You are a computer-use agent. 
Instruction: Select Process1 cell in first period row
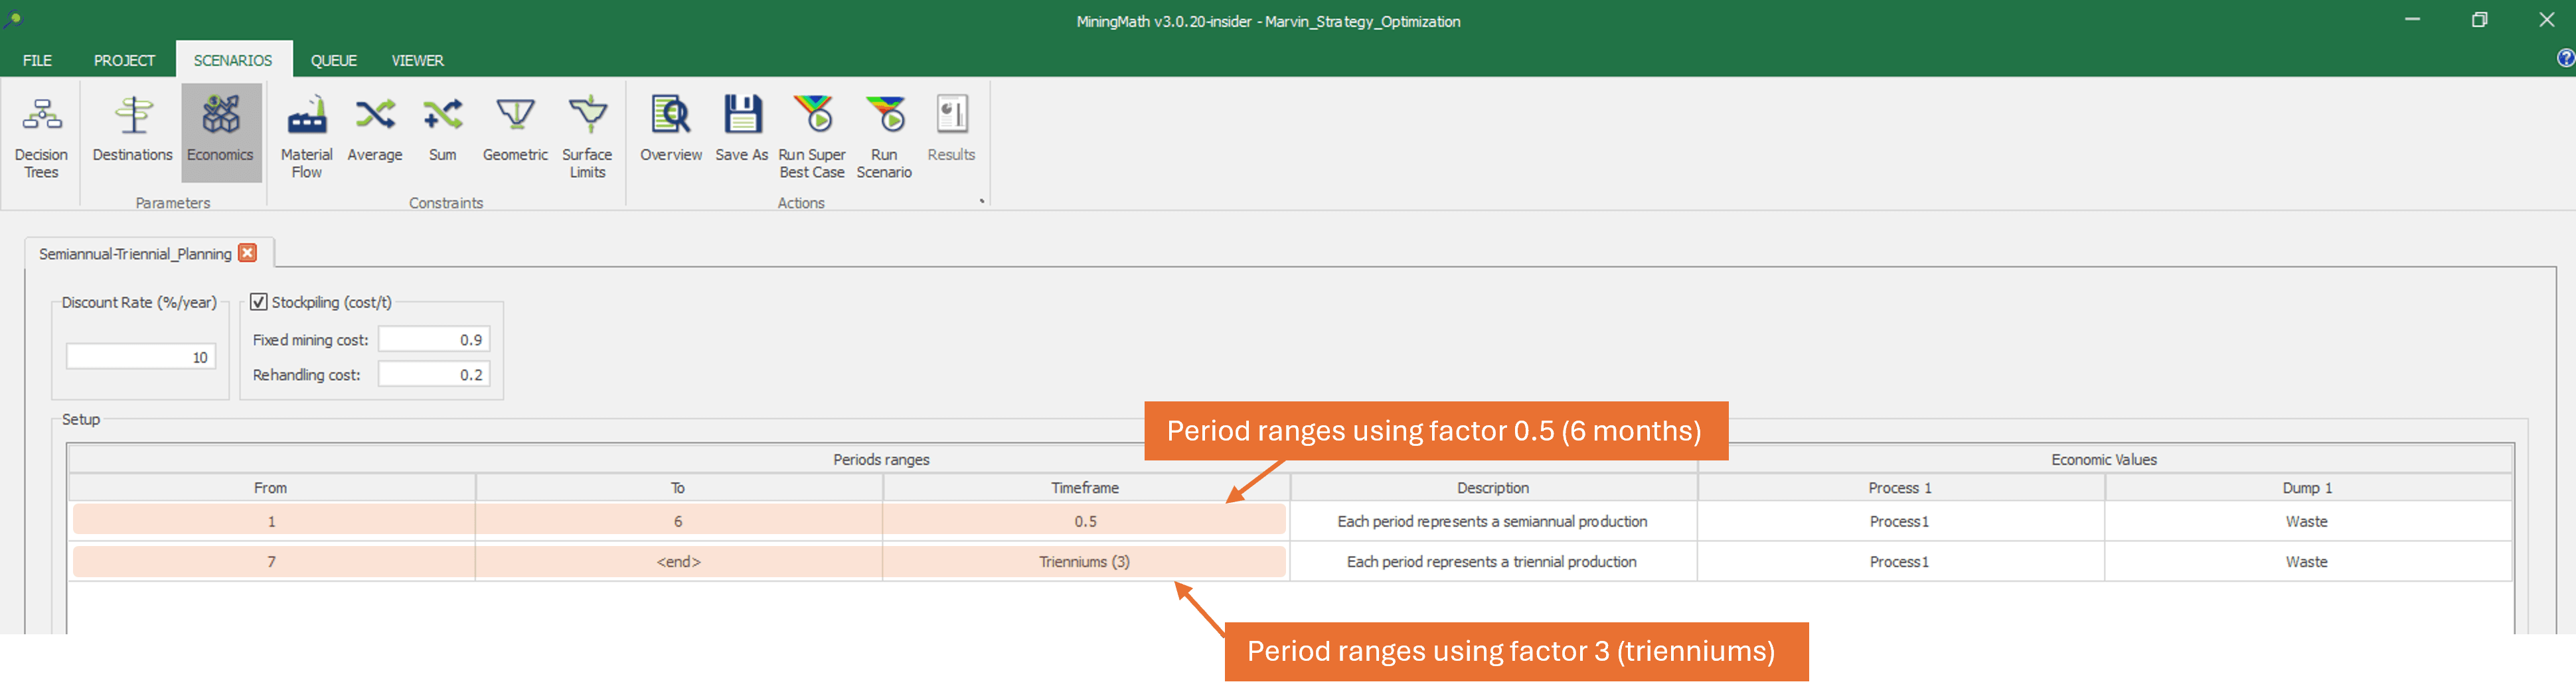coord(1899,522)
